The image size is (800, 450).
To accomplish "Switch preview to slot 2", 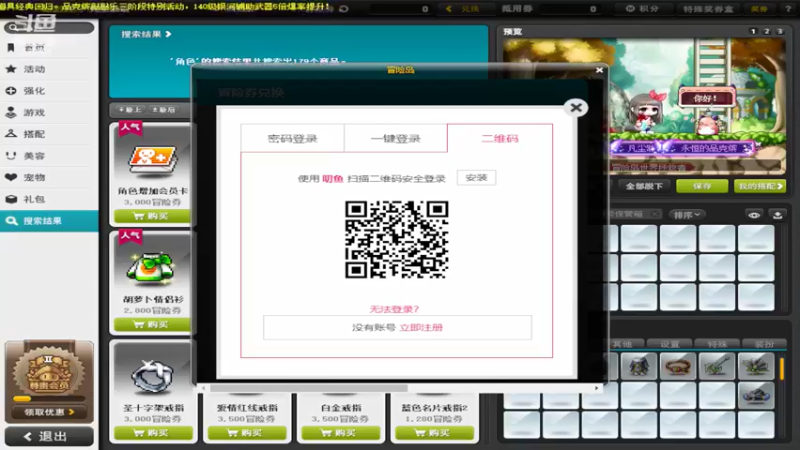I will tap(766, 32).
